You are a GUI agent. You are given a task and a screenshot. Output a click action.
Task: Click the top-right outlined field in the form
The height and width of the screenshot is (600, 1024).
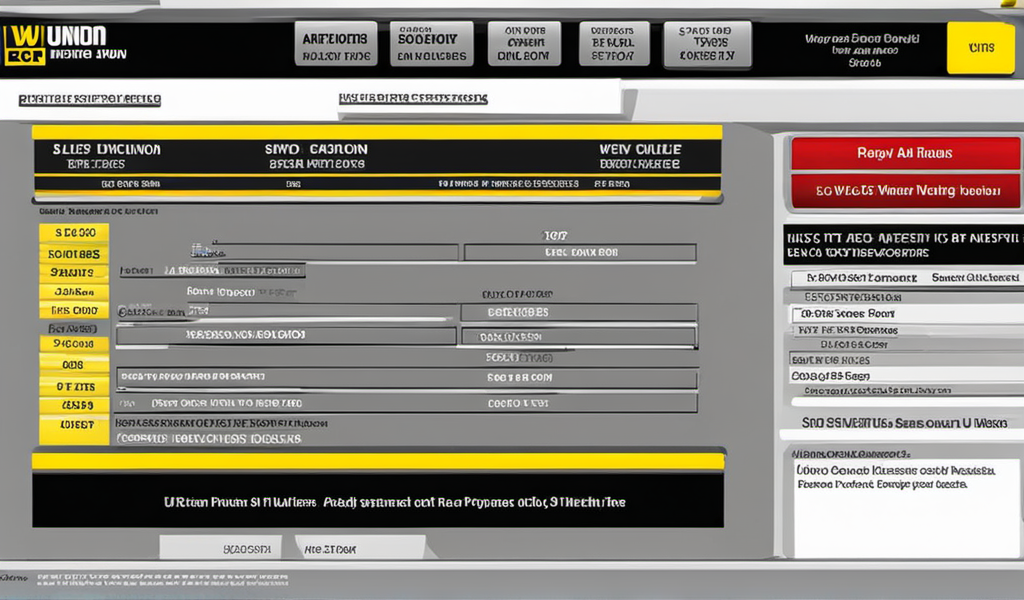point(580,253)
